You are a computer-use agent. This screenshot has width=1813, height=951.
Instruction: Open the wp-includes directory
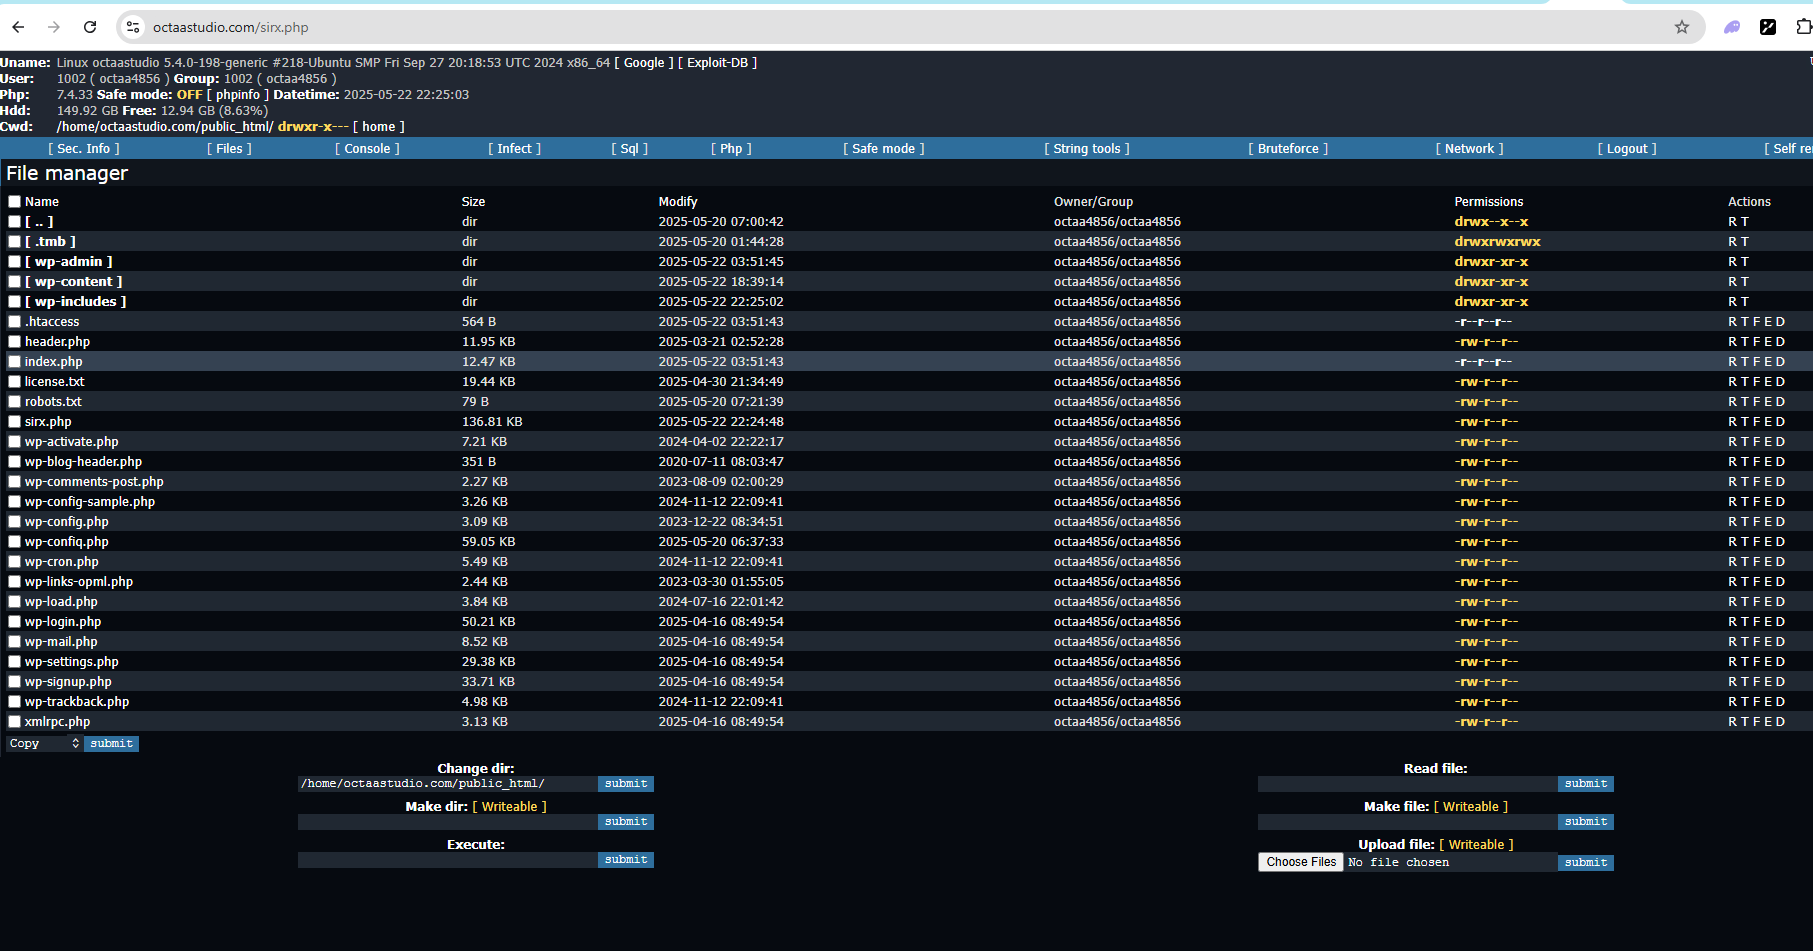coord(75,301)
